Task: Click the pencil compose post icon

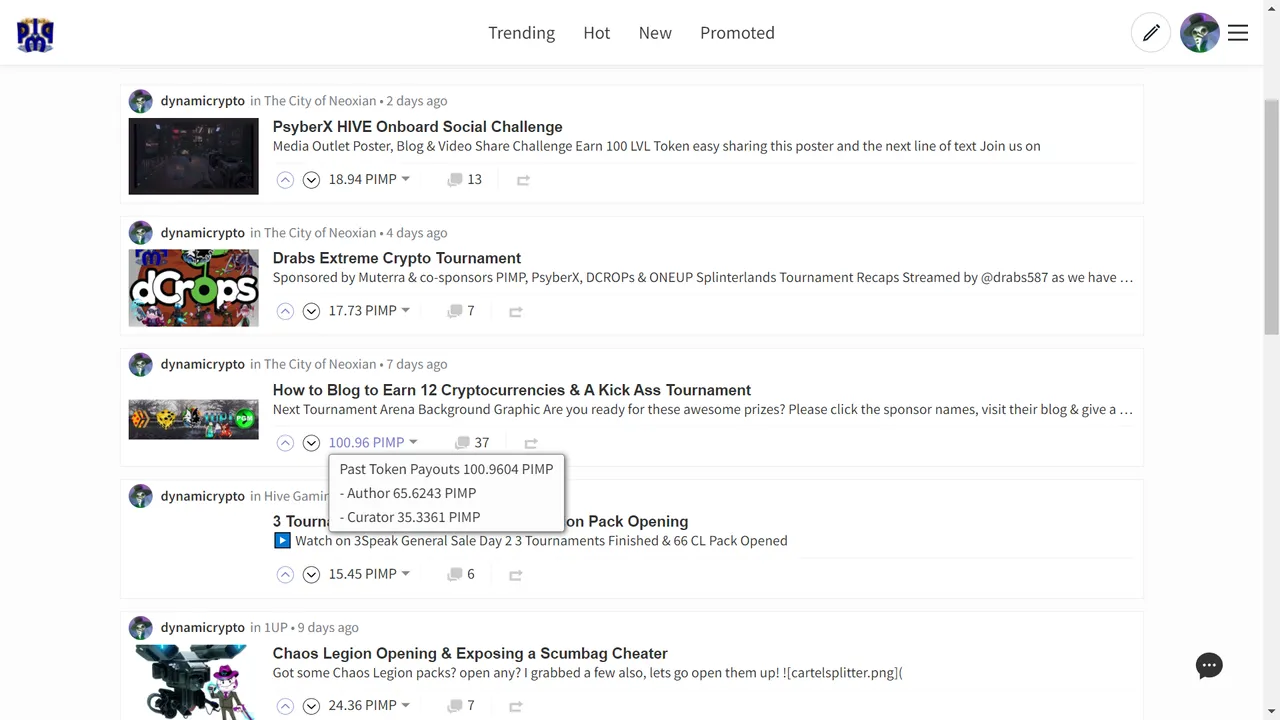Action: (1151, 33)
